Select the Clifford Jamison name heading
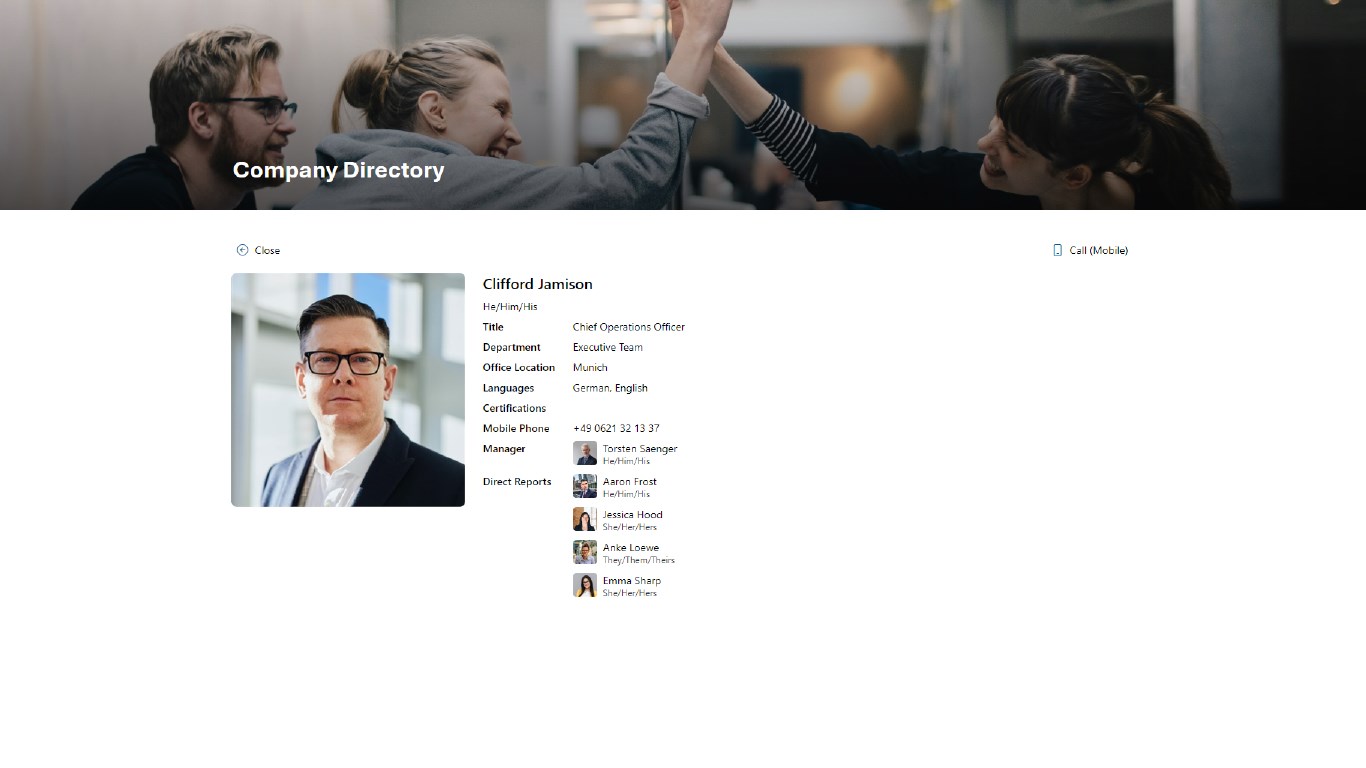Image resolution: width=1366 pixels, height=768 pixels. [538, 284]
